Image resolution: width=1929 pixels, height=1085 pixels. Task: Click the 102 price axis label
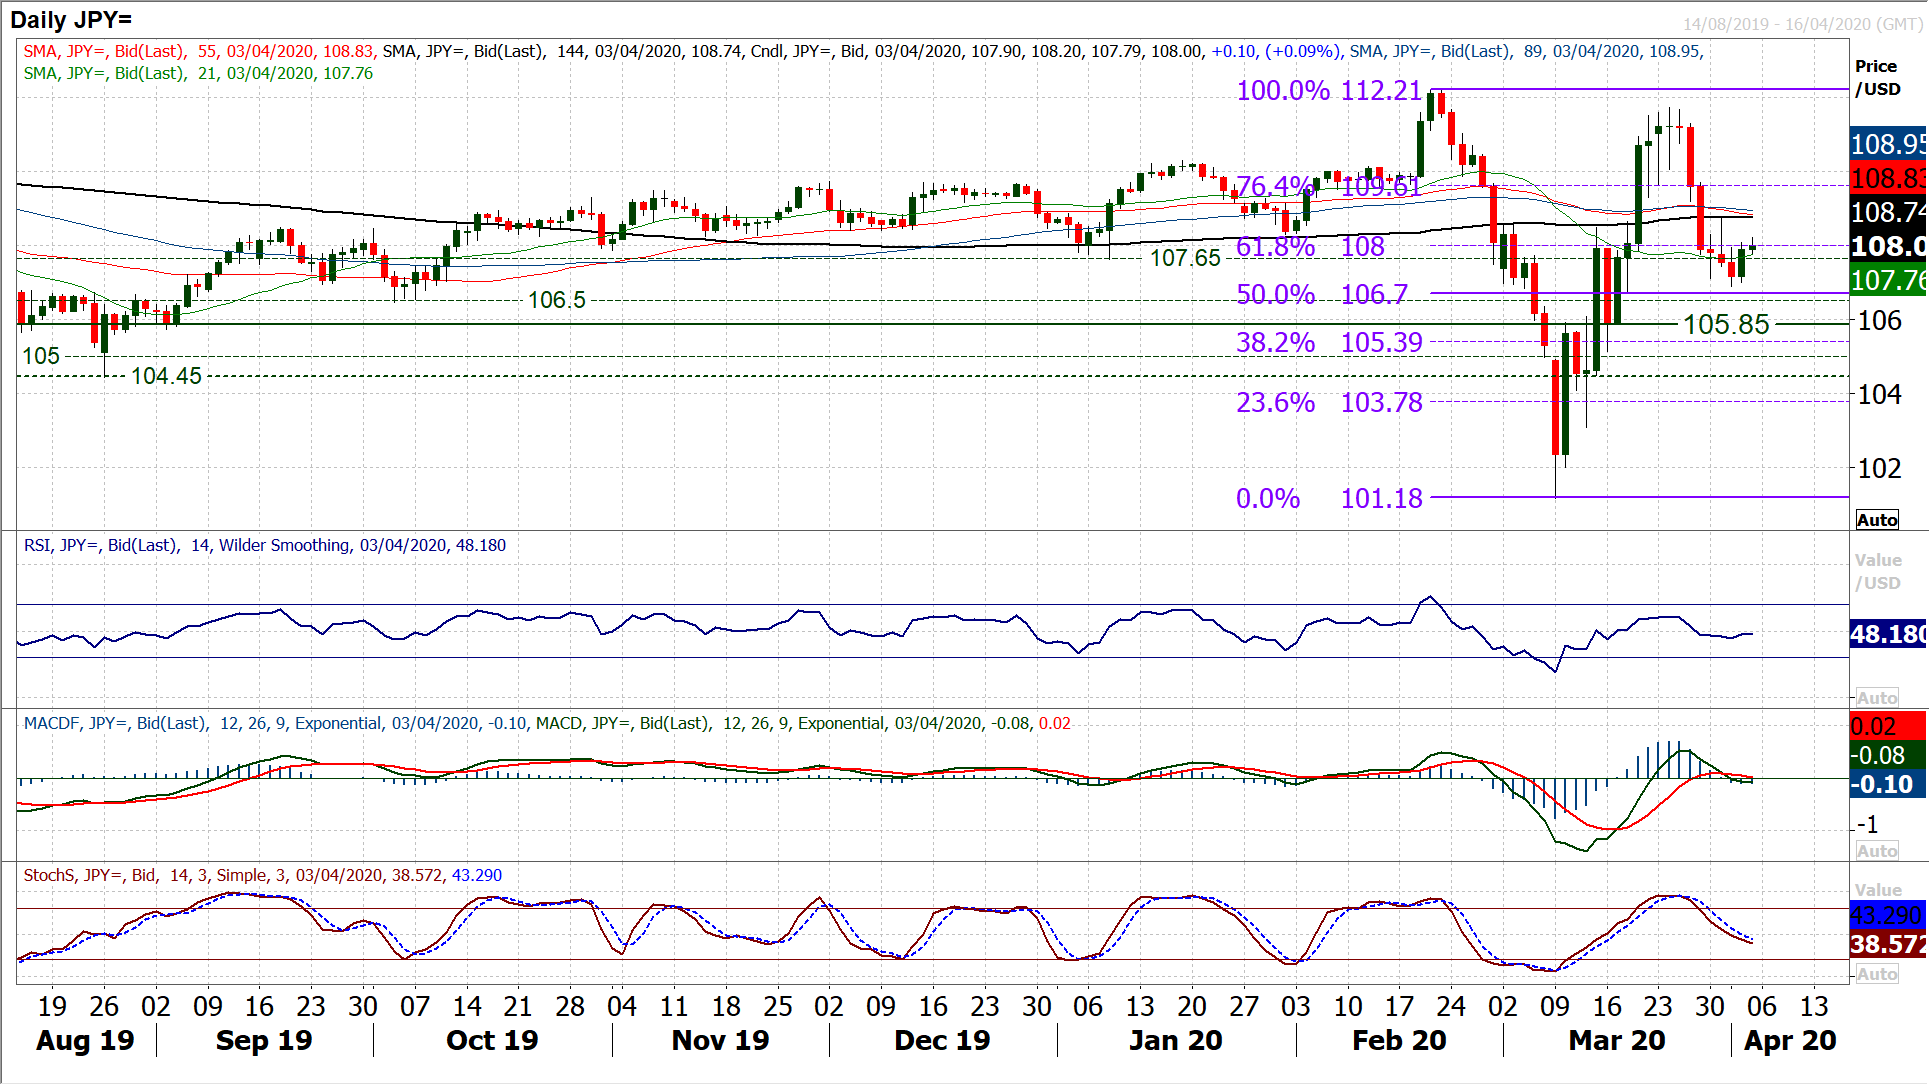pyautogui.click(x=1879, y=468)
